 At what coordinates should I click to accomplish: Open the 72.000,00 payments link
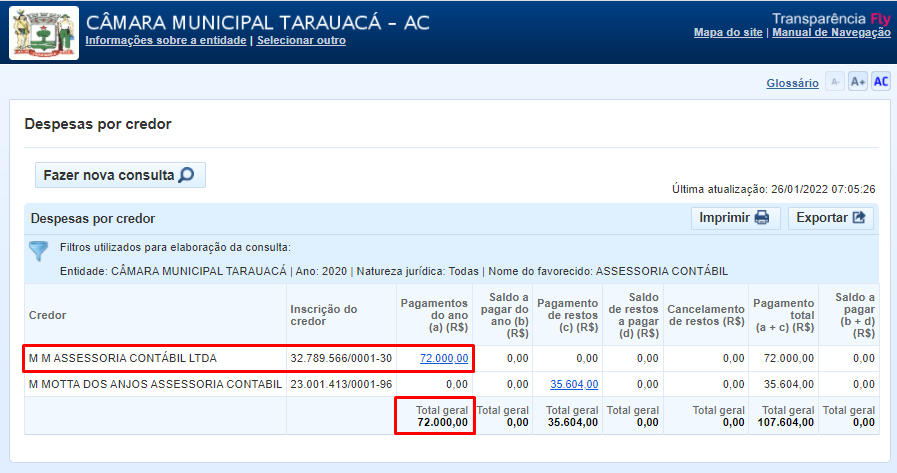coord(444,358)
